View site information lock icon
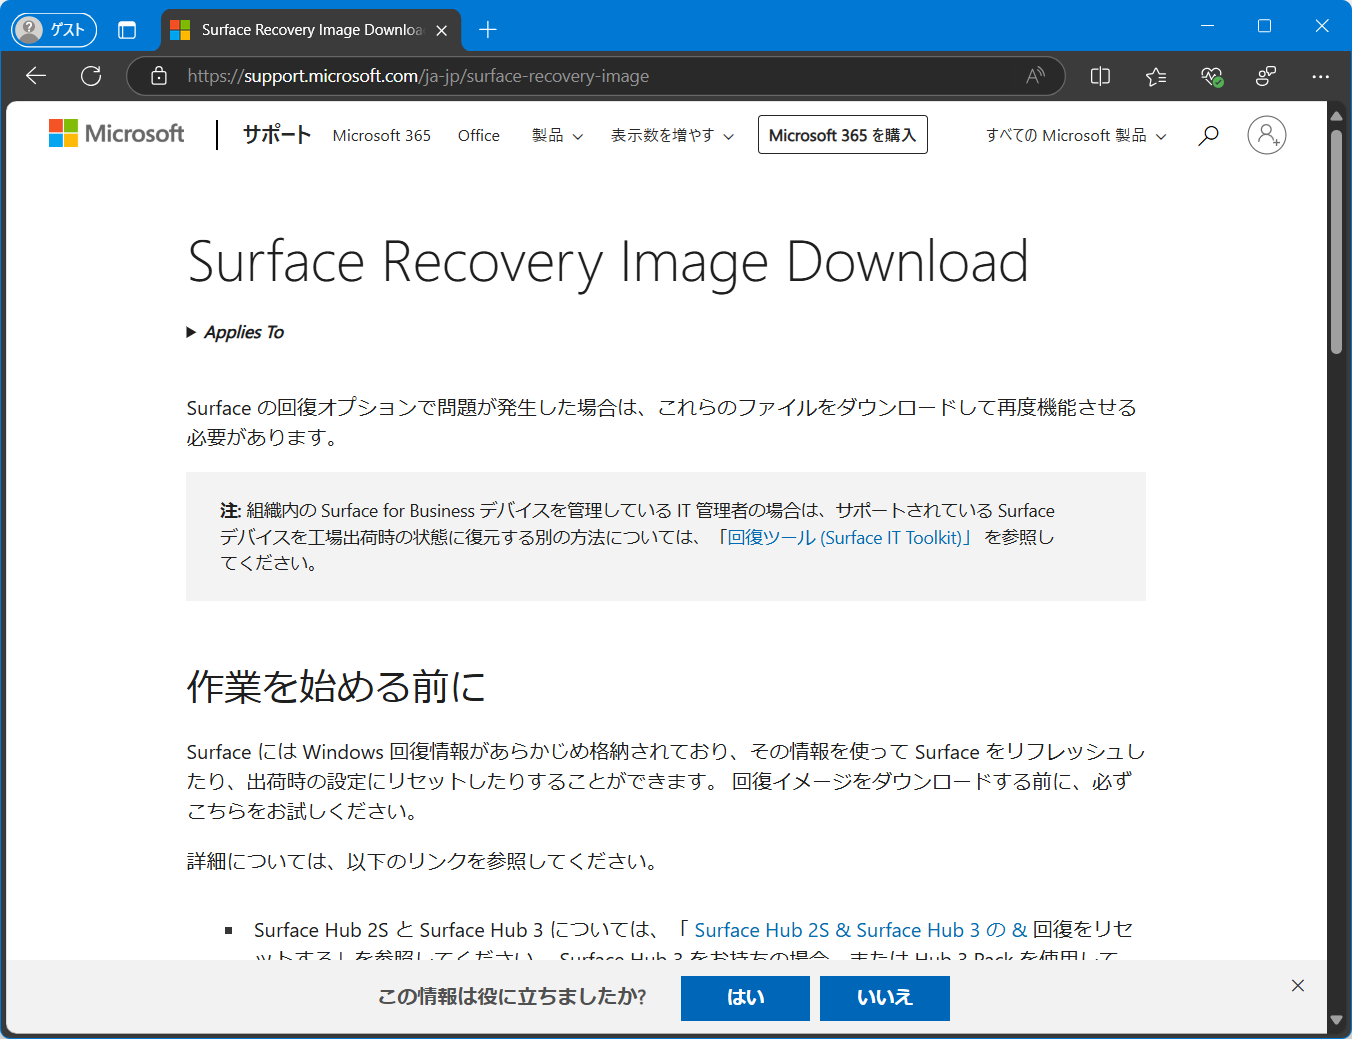Screen dimensions: 1352x1039 (x=159, y=76)
